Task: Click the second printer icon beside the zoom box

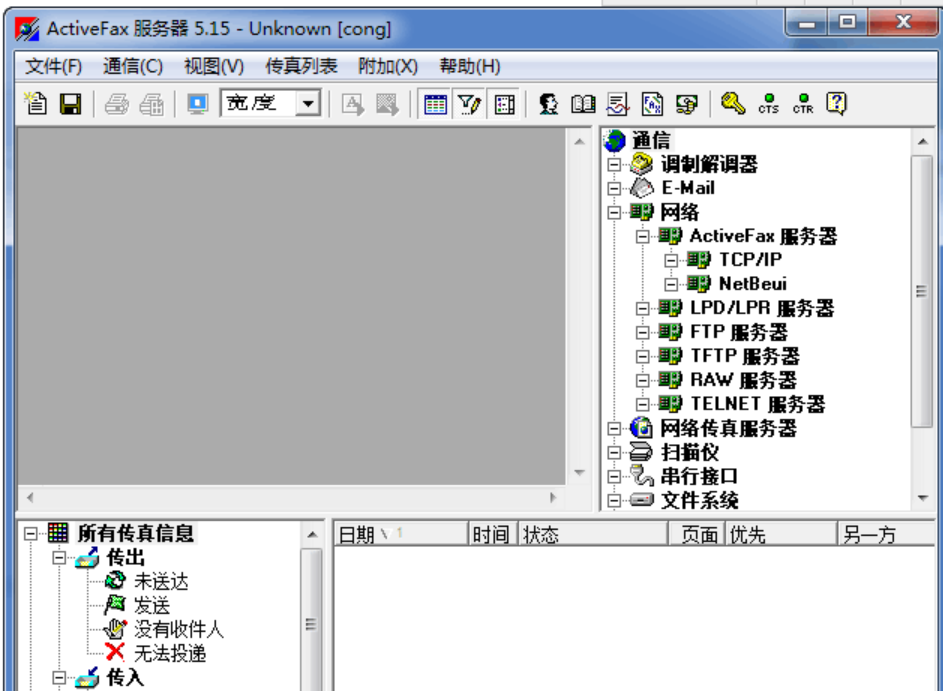Action: tap(152, 104)
